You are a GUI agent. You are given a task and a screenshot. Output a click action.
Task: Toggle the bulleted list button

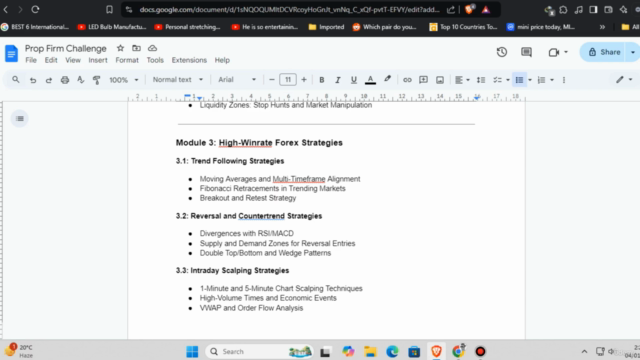click(519, 80)
